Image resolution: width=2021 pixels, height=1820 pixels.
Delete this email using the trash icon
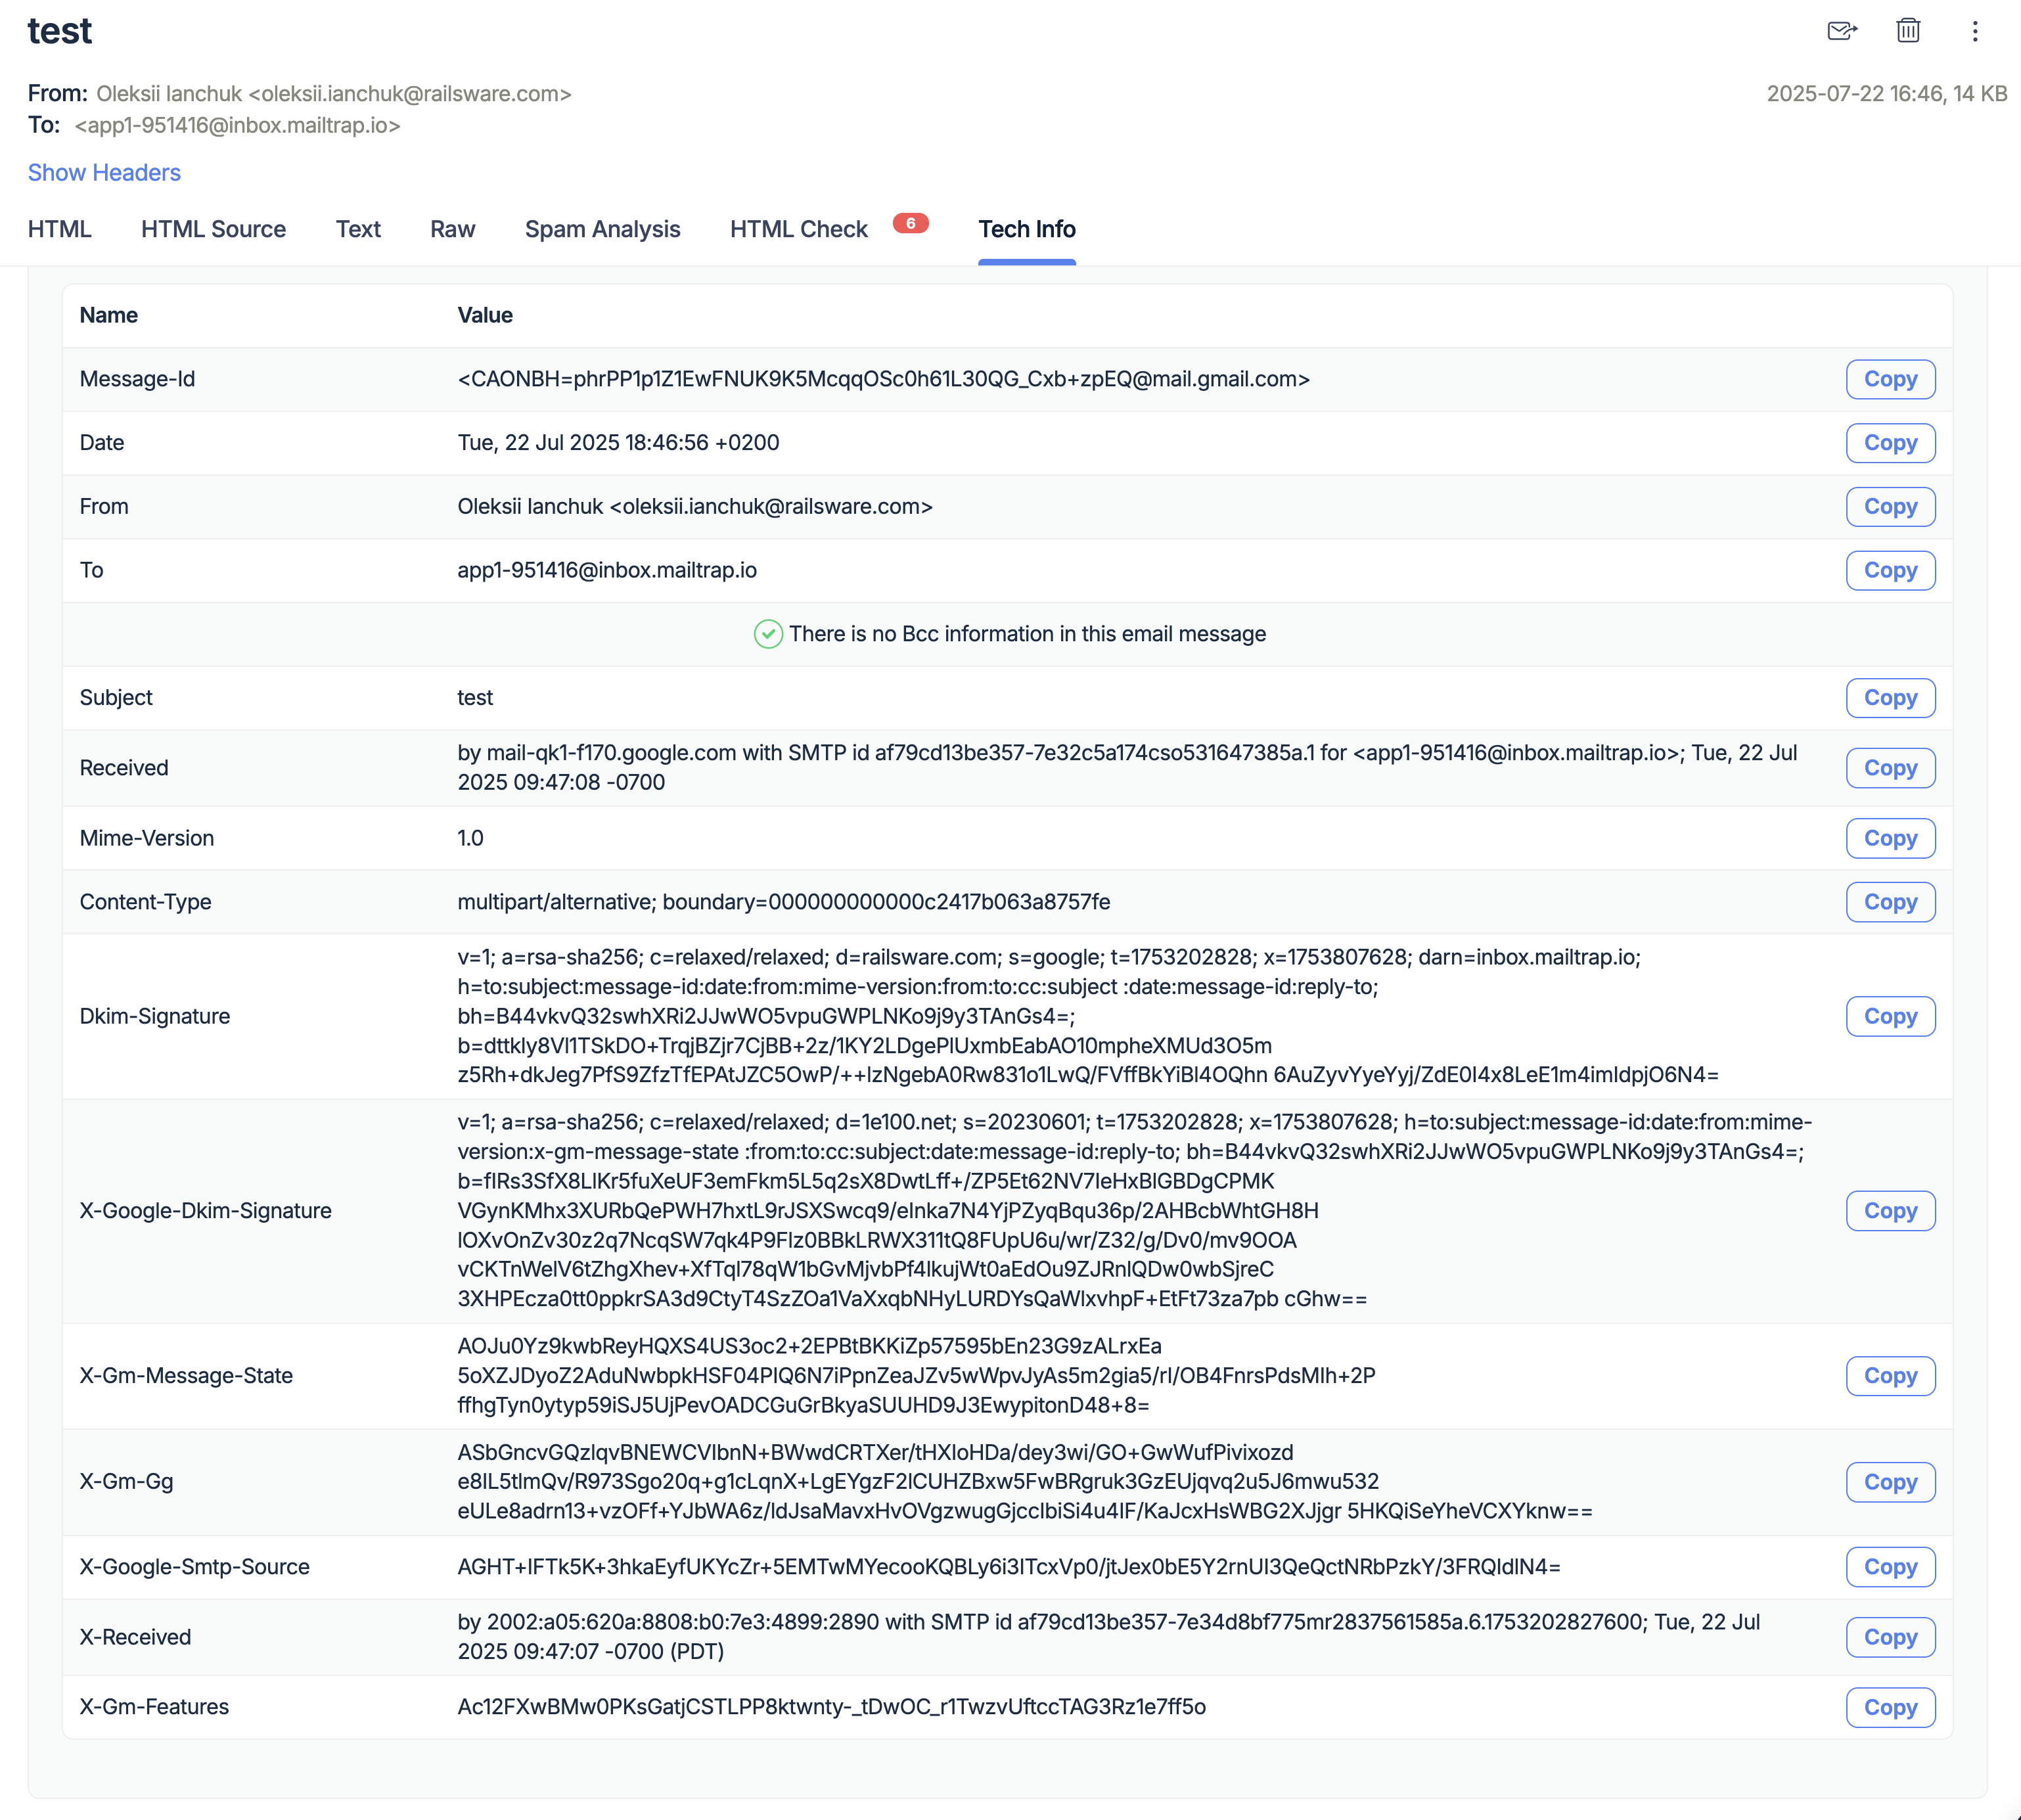tap(1907, 31)
